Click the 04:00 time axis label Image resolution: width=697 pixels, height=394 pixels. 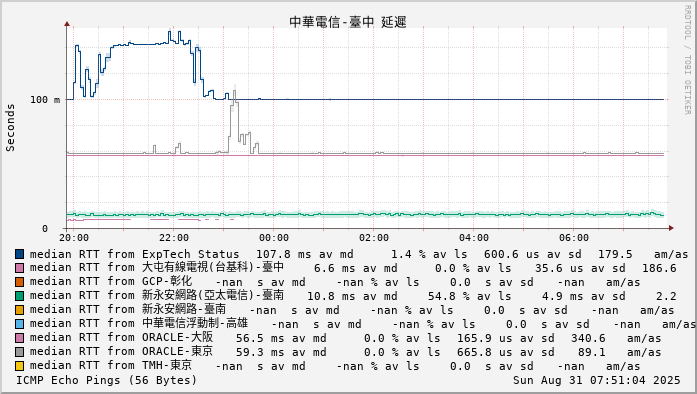(x=474, y=238)
